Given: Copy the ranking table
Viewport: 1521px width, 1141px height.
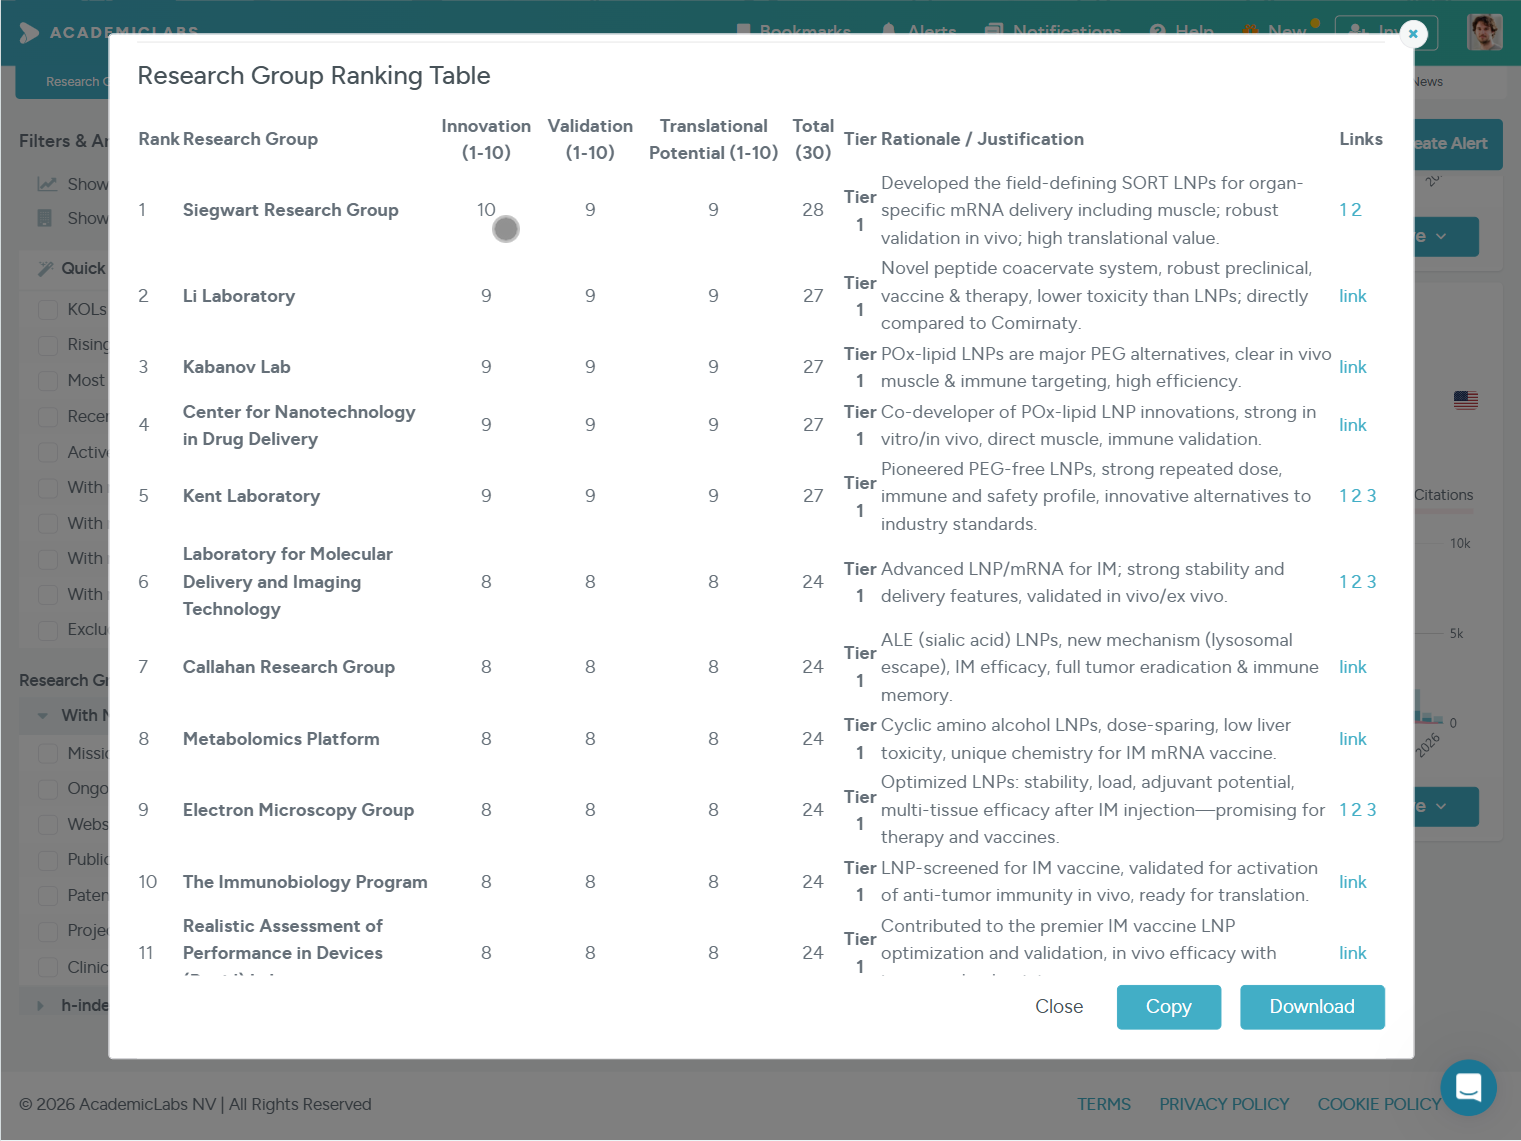Looking at the screenshot, I should pos(1168,1007).
